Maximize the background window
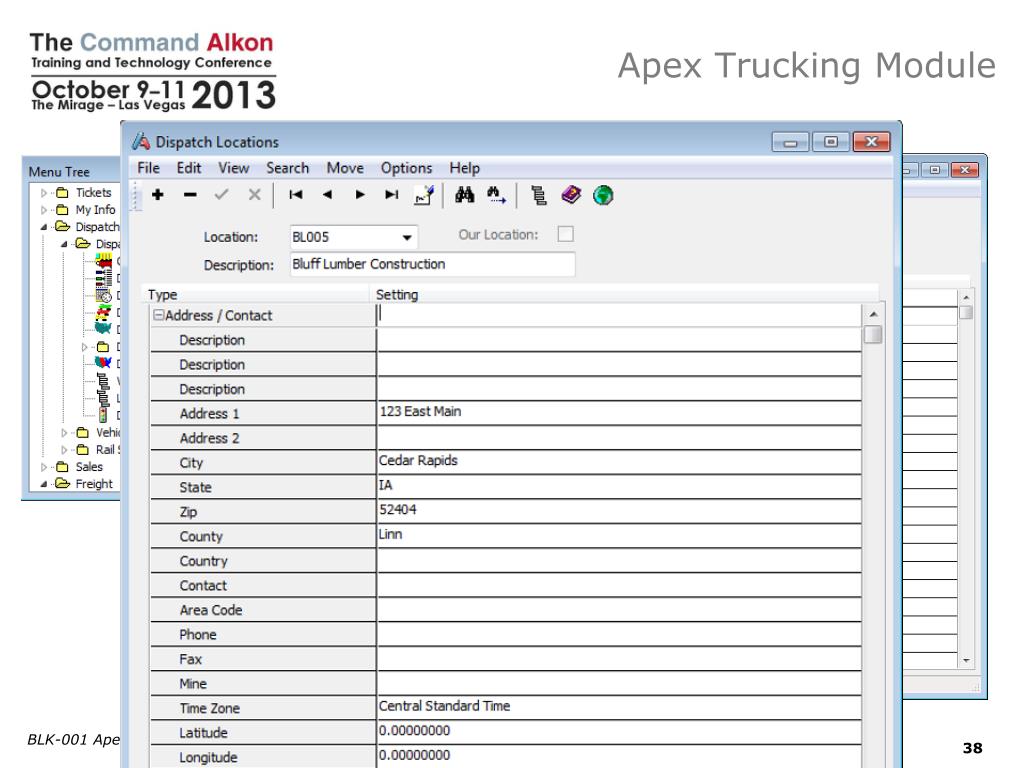This screenshot has width=1024, height=768. [x=935, y=170]
